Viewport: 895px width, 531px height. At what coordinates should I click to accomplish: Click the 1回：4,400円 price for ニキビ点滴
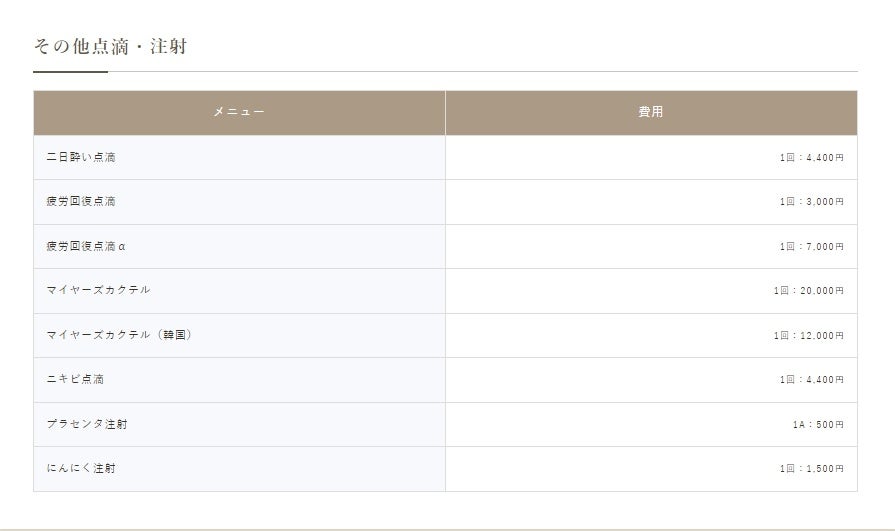[x=812, y=380]
